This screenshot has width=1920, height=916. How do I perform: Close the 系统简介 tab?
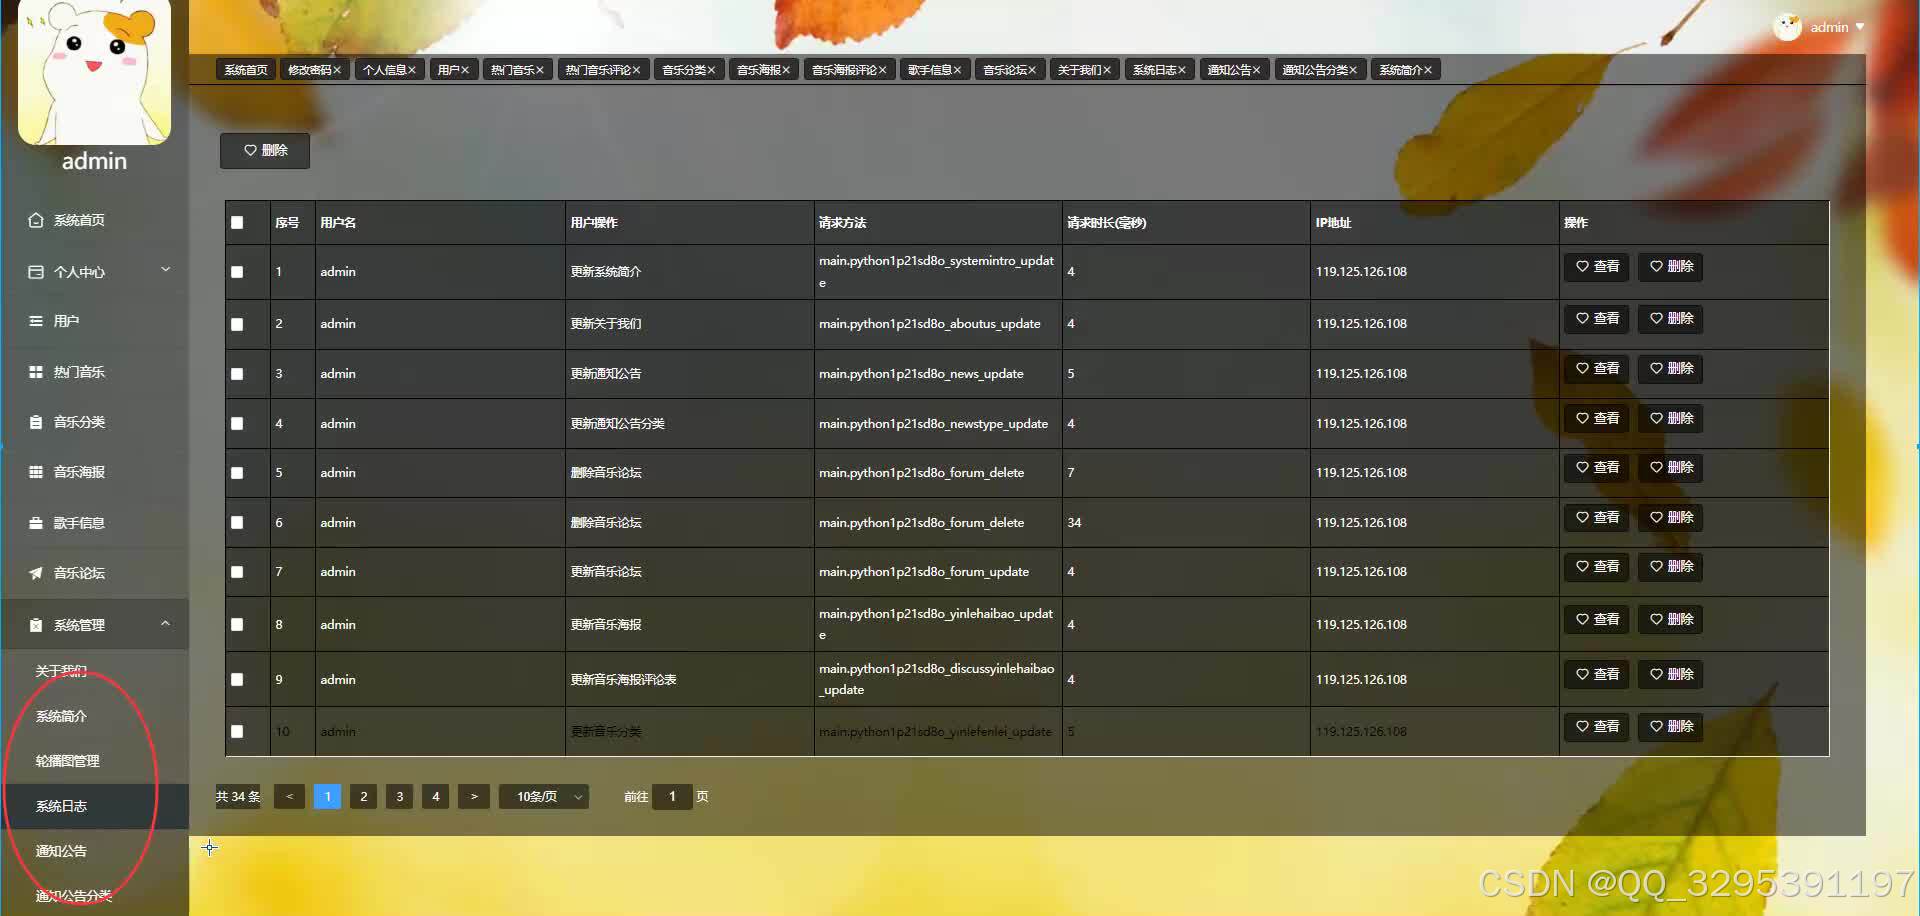coord(1428,70)
